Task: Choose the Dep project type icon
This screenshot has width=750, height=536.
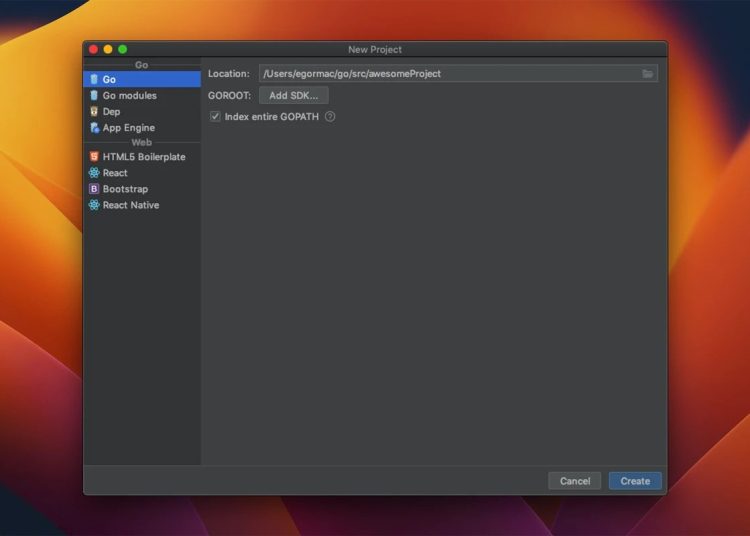Action: tap(94, 112)
